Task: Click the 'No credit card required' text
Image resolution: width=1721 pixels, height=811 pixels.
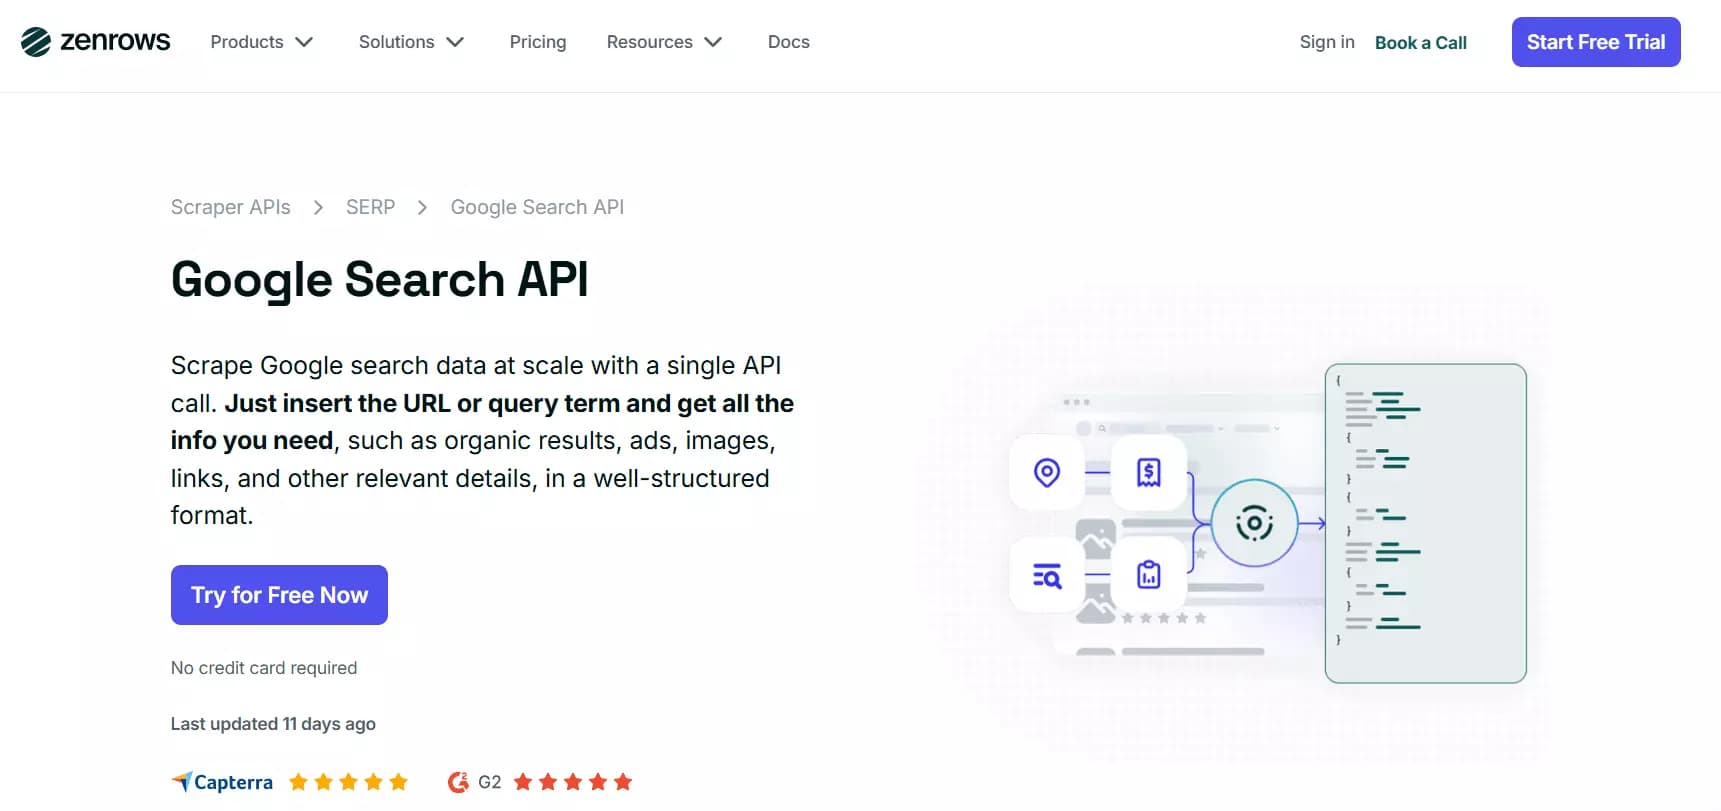Action: [264, 668]
